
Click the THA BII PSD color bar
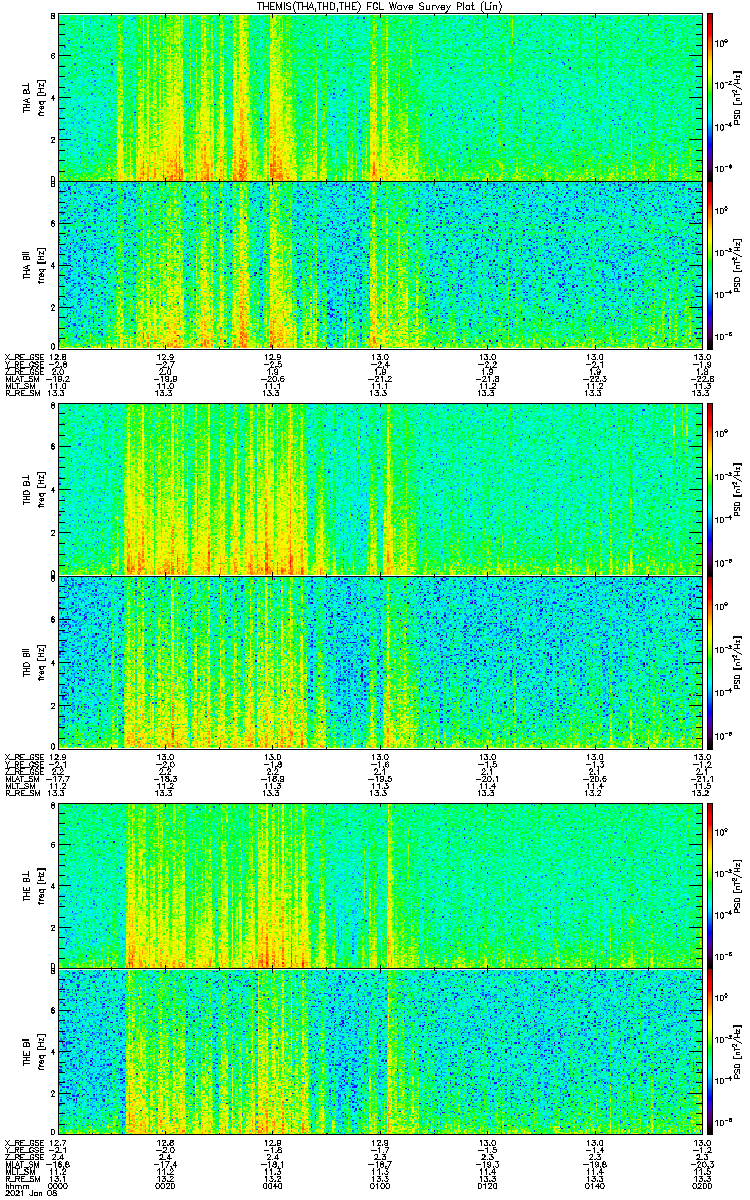pos(710,263)
